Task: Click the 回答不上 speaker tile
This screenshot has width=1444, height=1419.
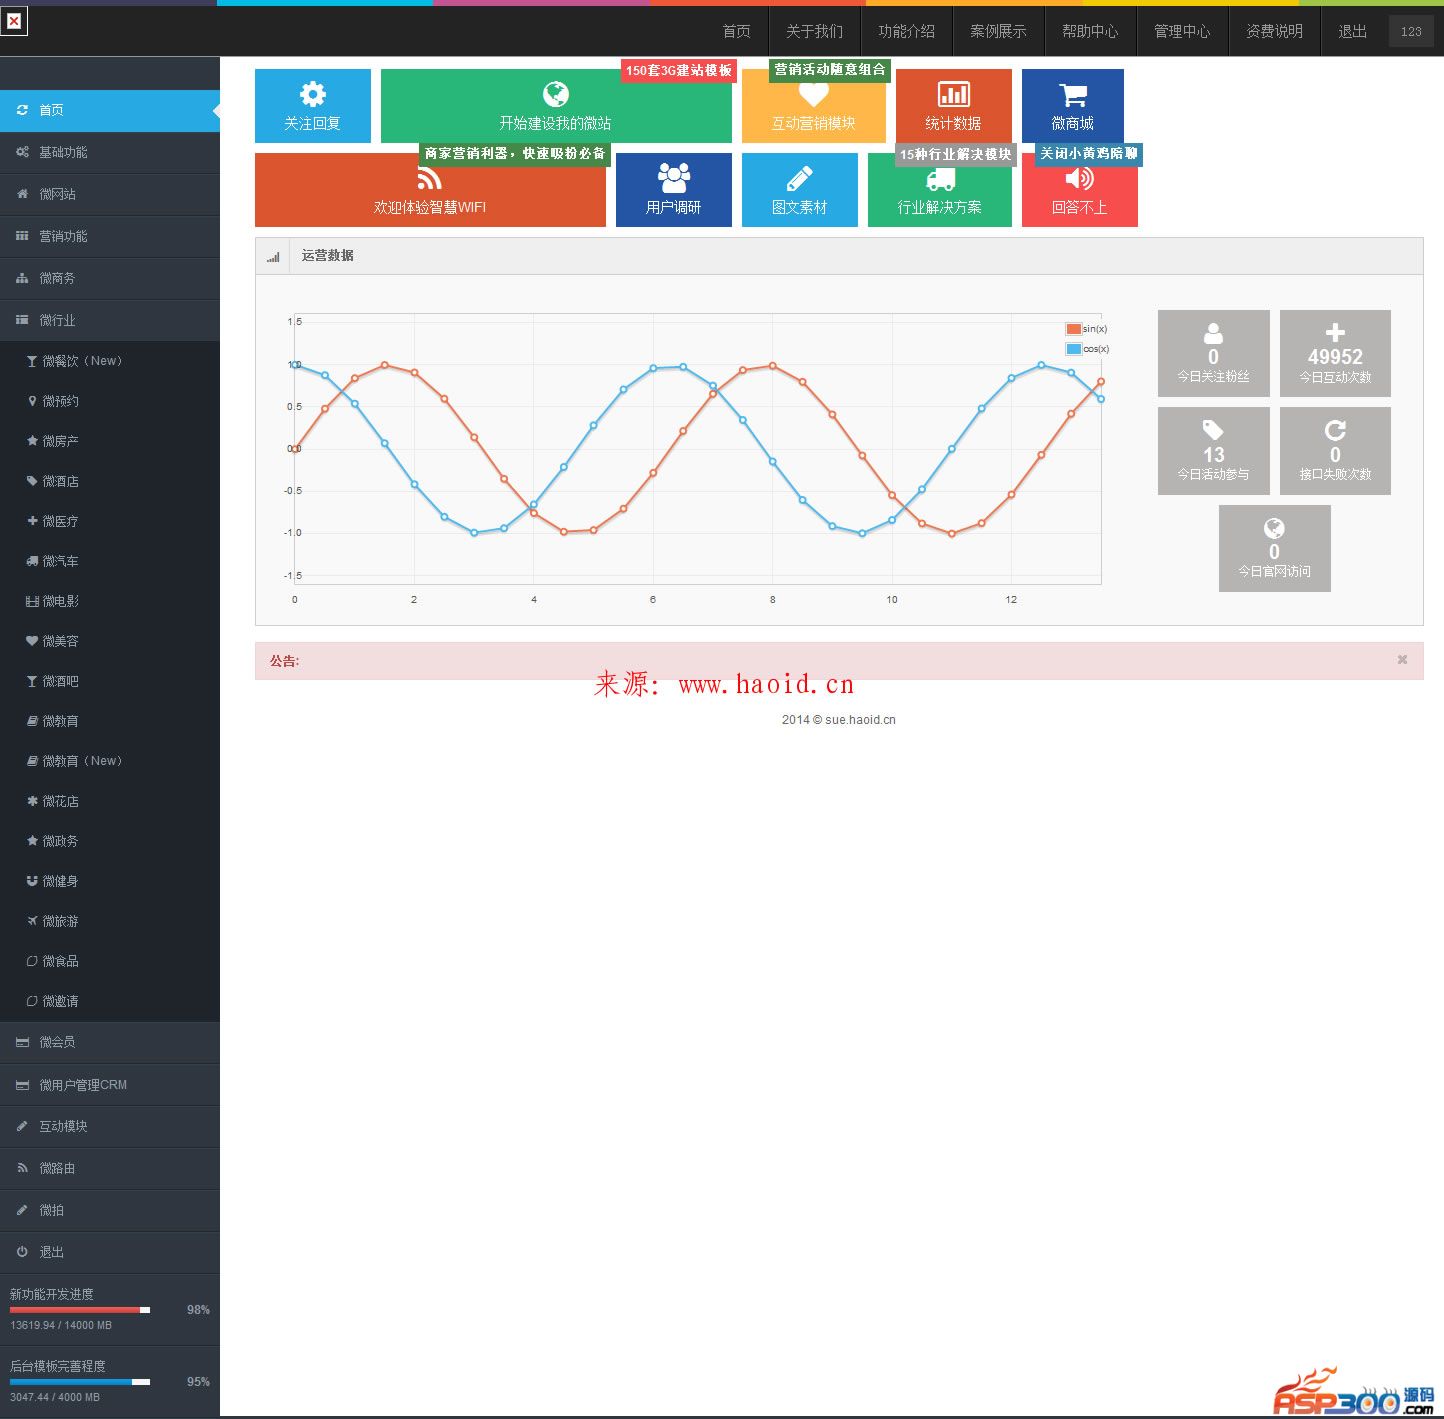Action: coord(1080,190)
